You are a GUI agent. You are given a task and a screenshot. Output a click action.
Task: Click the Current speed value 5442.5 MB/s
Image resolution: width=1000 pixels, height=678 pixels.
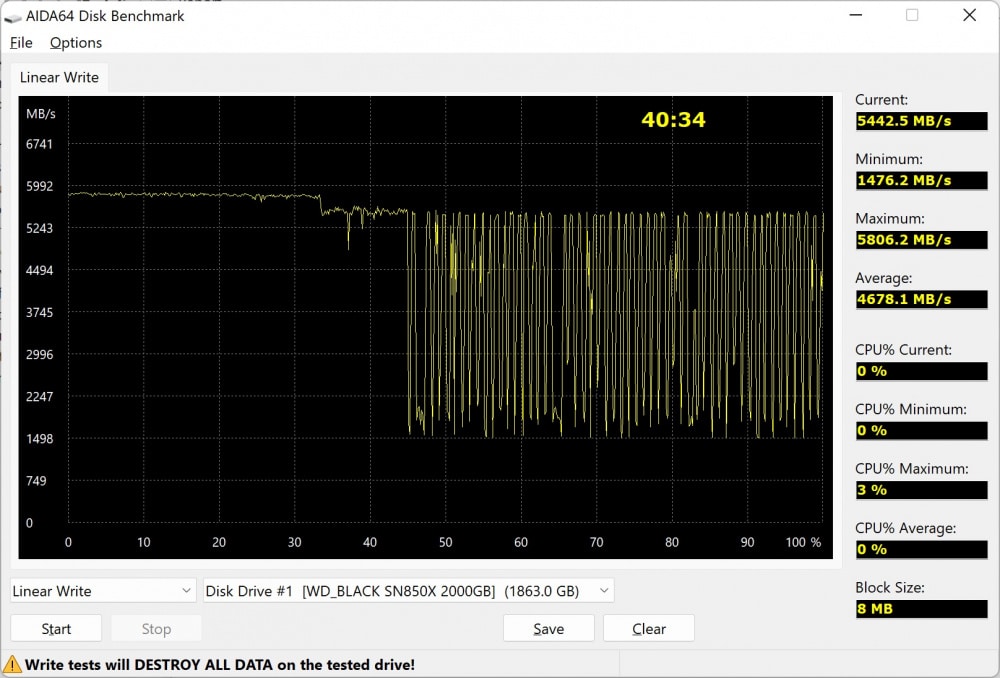[x=922, y=121]
